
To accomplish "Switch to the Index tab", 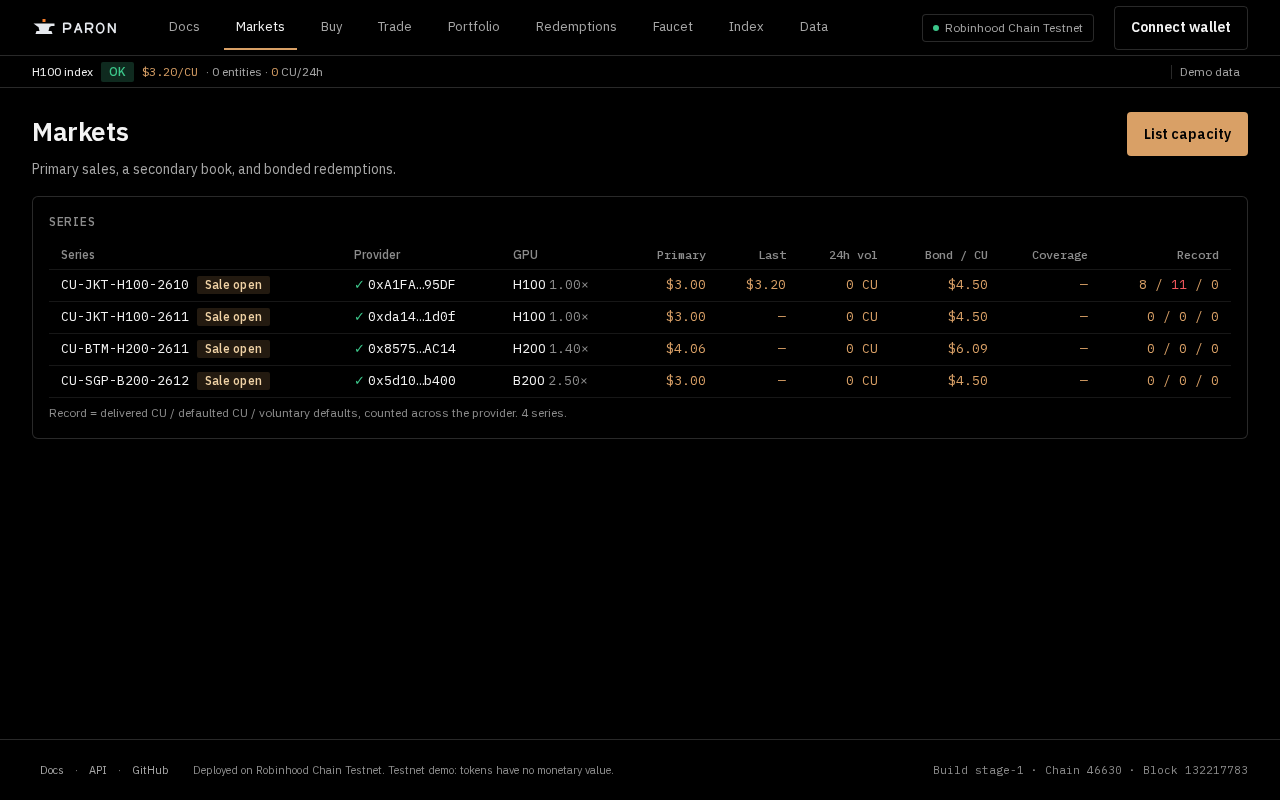I will point(746,27).
